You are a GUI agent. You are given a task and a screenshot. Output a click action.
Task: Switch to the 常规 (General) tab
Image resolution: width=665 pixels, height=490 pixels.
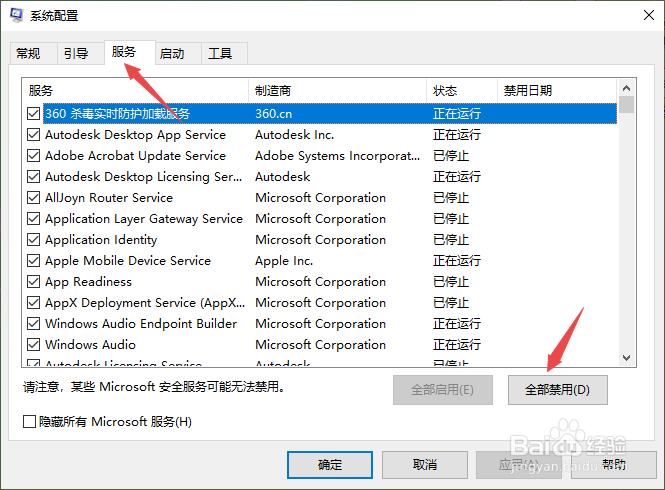click(x=28, y=54)
